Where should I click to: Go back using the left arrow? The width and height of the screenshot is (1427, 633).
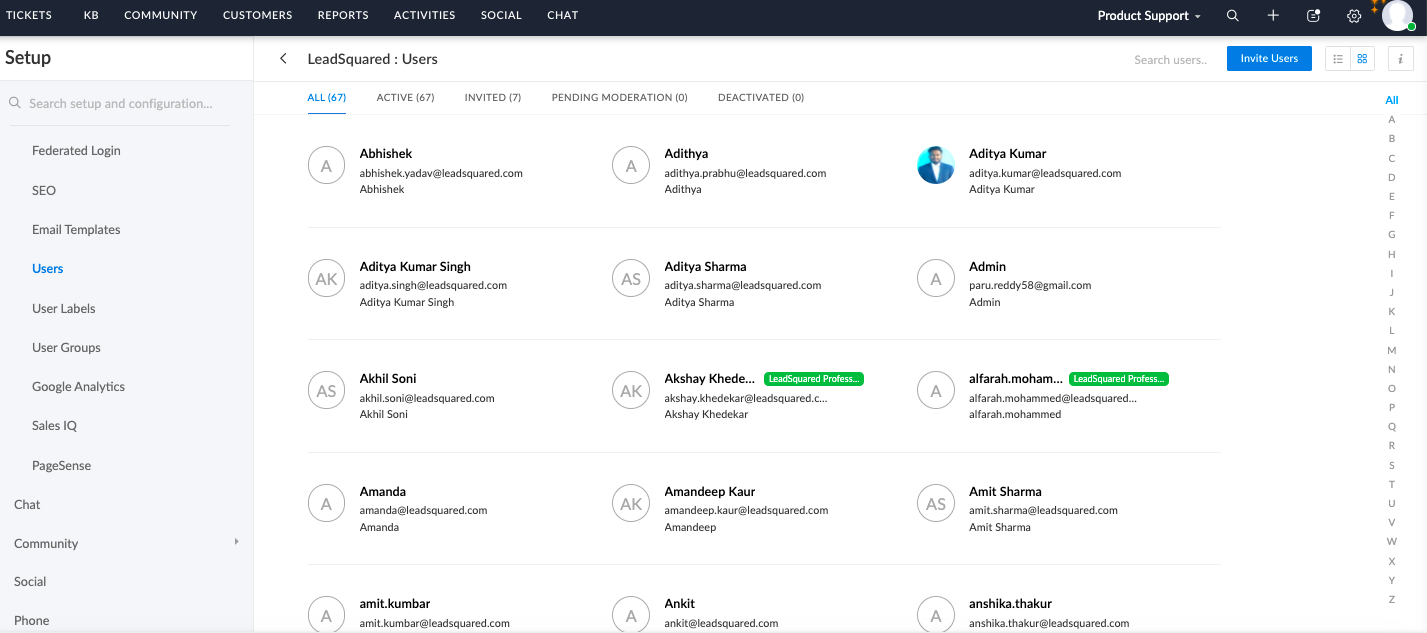(x=283, y=59)
